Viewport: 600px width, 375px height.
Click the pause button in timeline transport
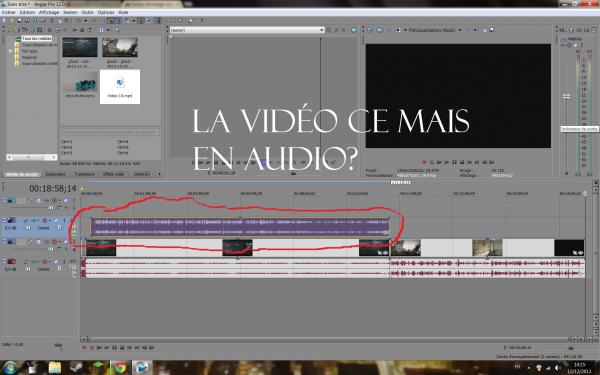115,348
